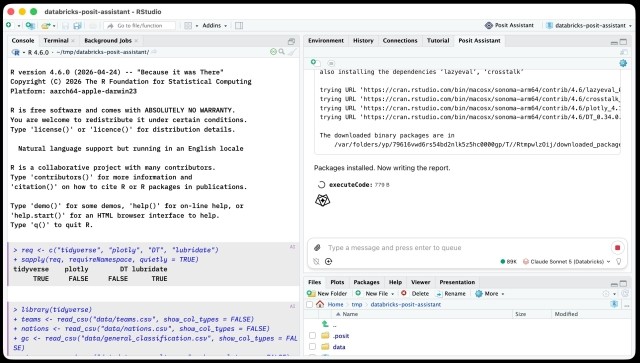Click the 89K token usage indicator
The width and height of the screenshot is (640, 363).
pyautogui.click(x=509, y=261)
